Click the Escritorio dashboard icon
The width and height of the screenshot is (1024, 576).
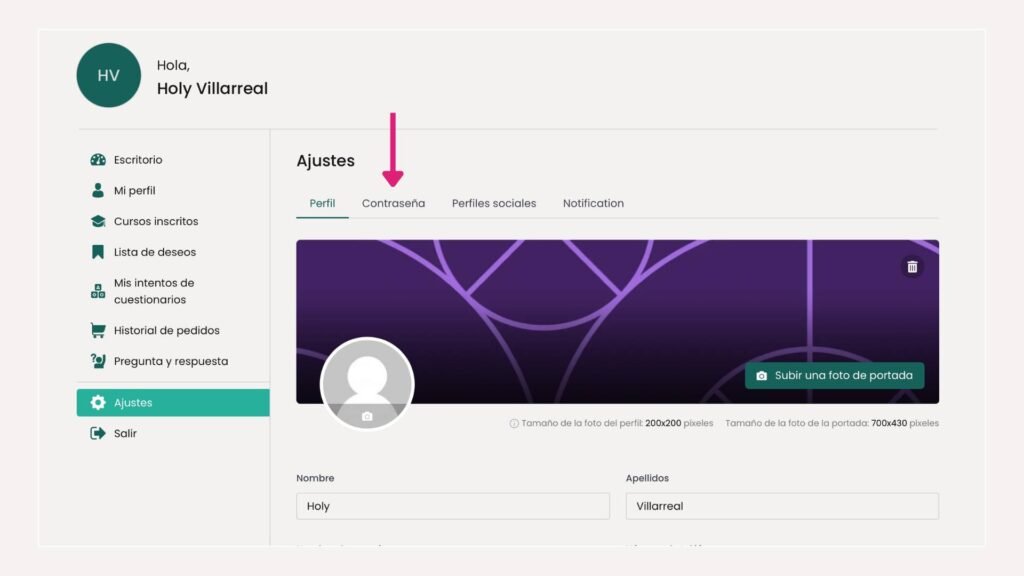pos(98,160)
